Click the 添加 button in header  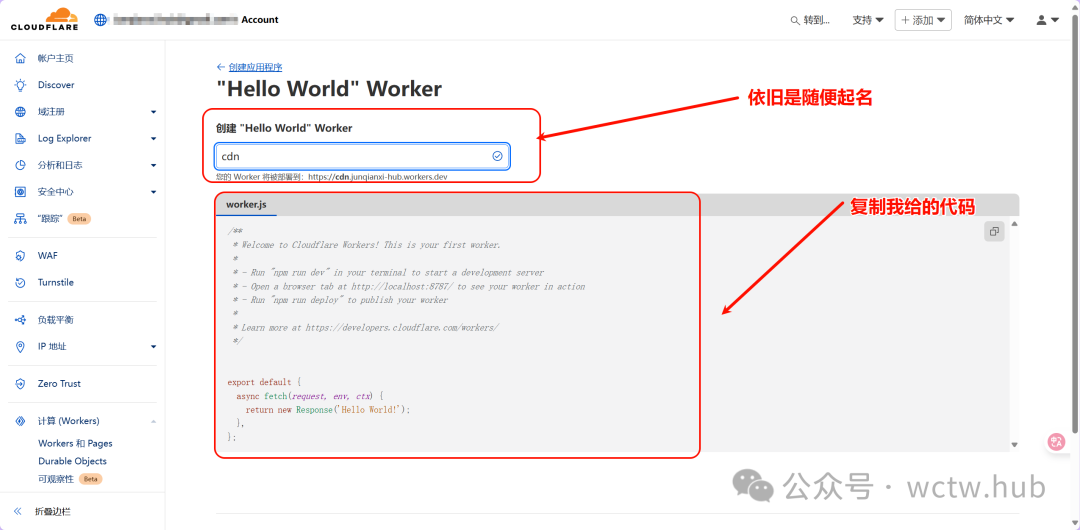[x=922, y=20]
